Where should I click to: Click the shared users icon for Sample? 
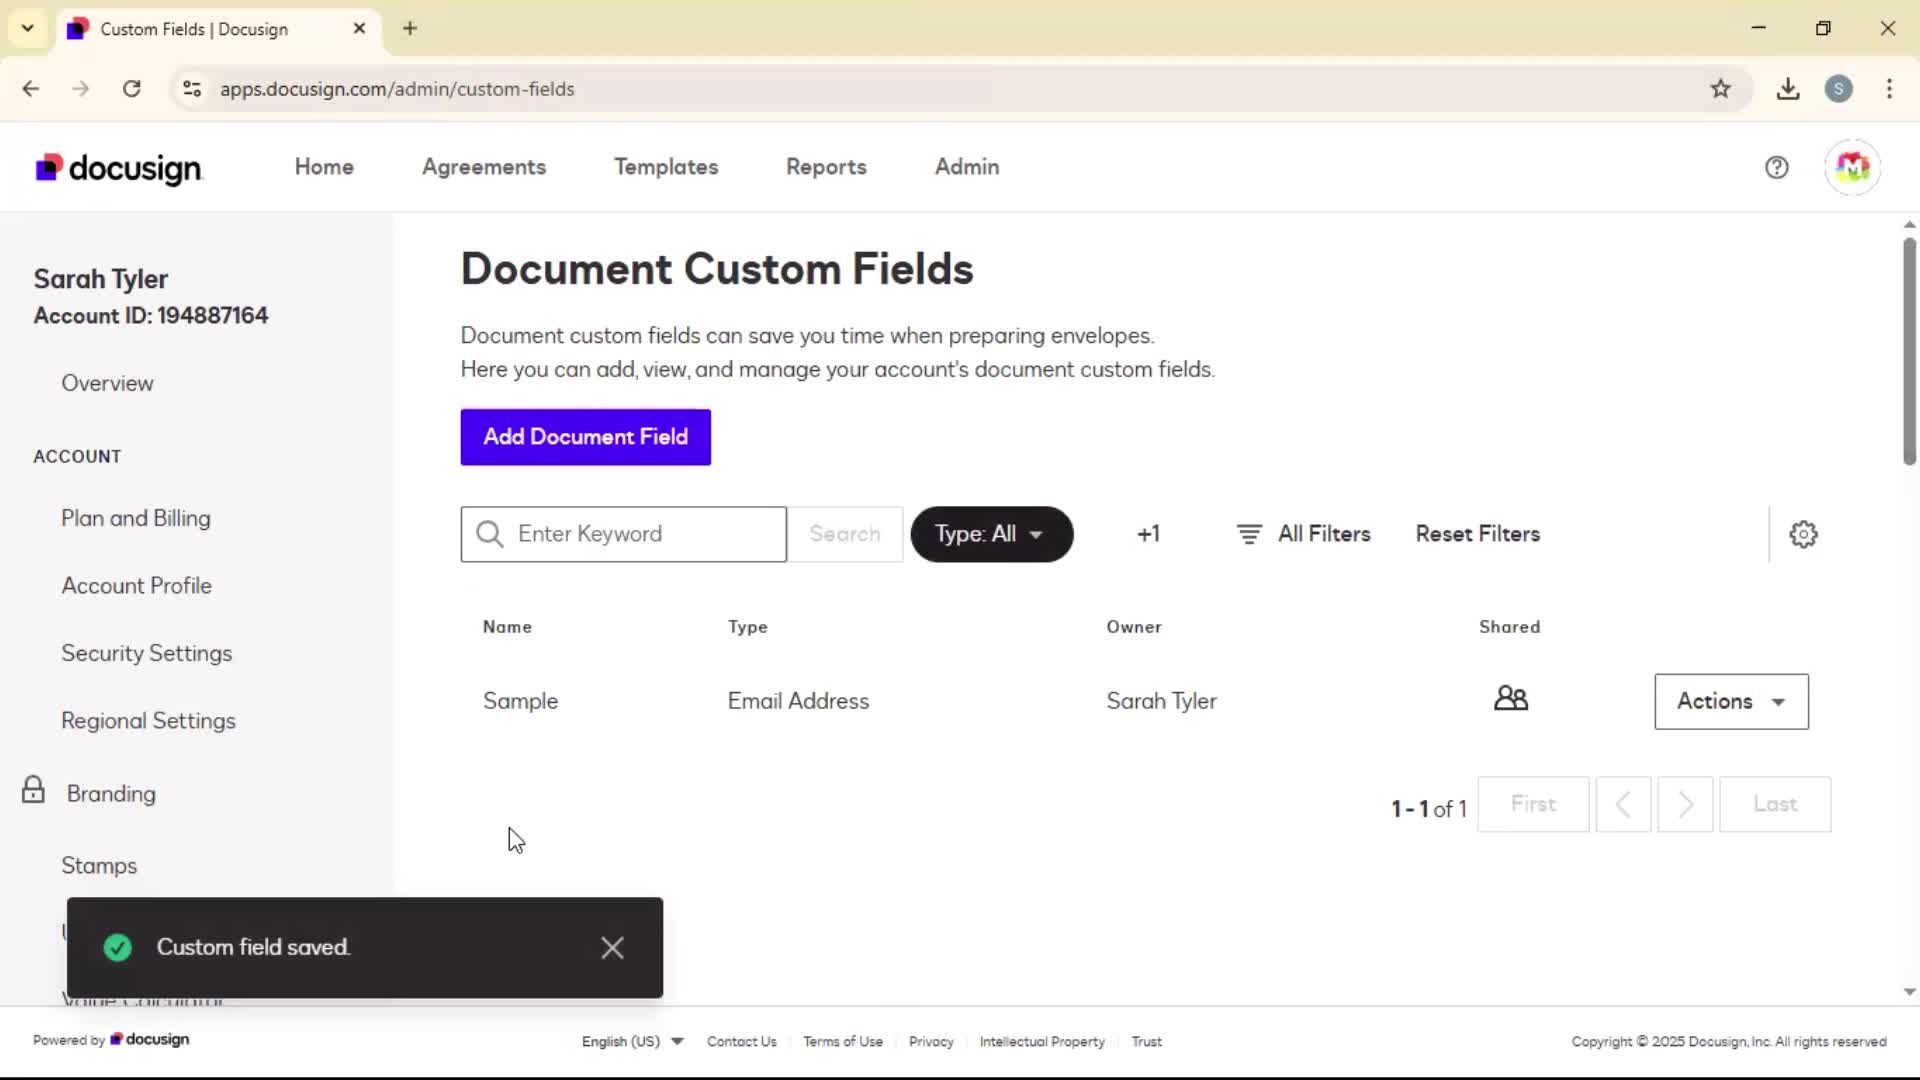(x=1510, y=699)
